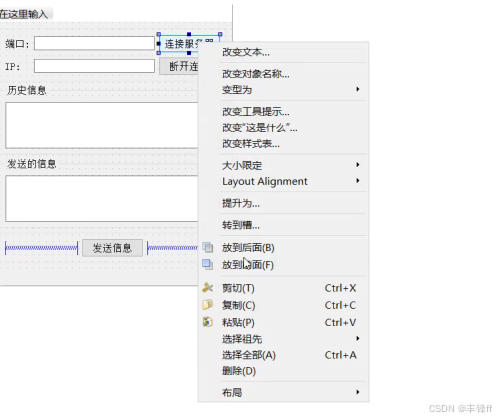Select the horizontal spacer left of 发送信息
Image resolution: width=496 pixels, height=420 pixels.
pos(41,248)
